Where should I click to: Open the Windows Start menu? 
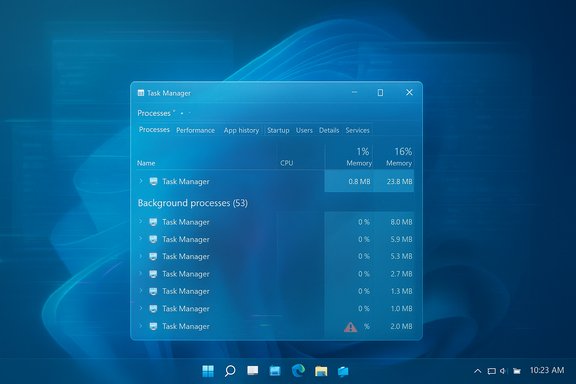(208, 371)
